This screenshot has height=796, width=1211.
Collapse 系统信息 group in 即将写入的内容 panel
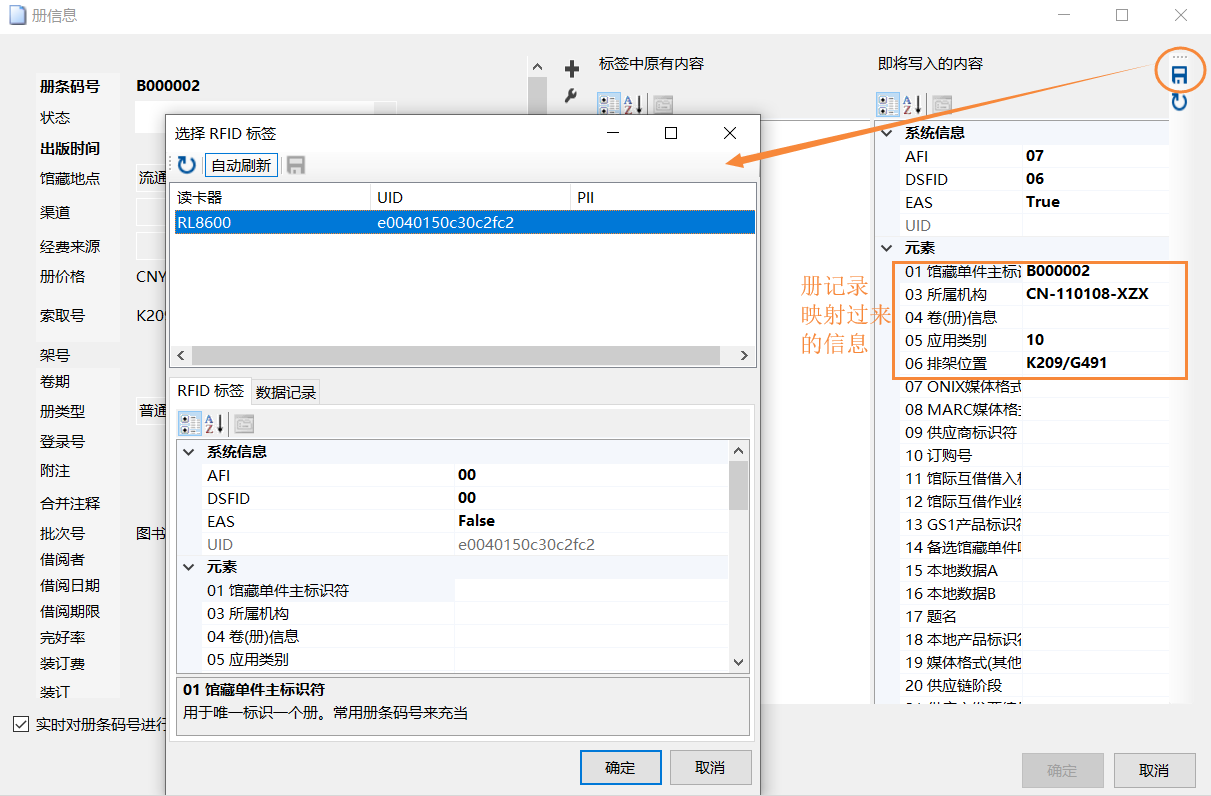tap(887, 133)
